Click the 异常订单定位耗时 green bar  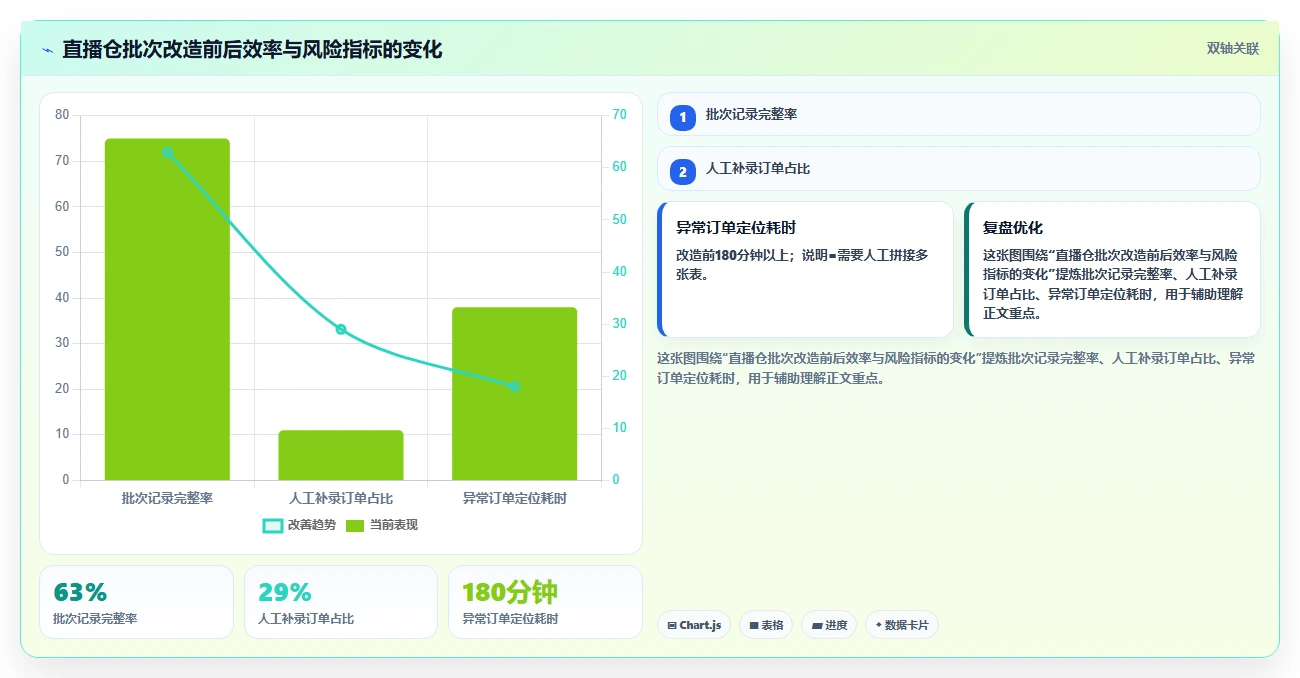tap(514, 393)
